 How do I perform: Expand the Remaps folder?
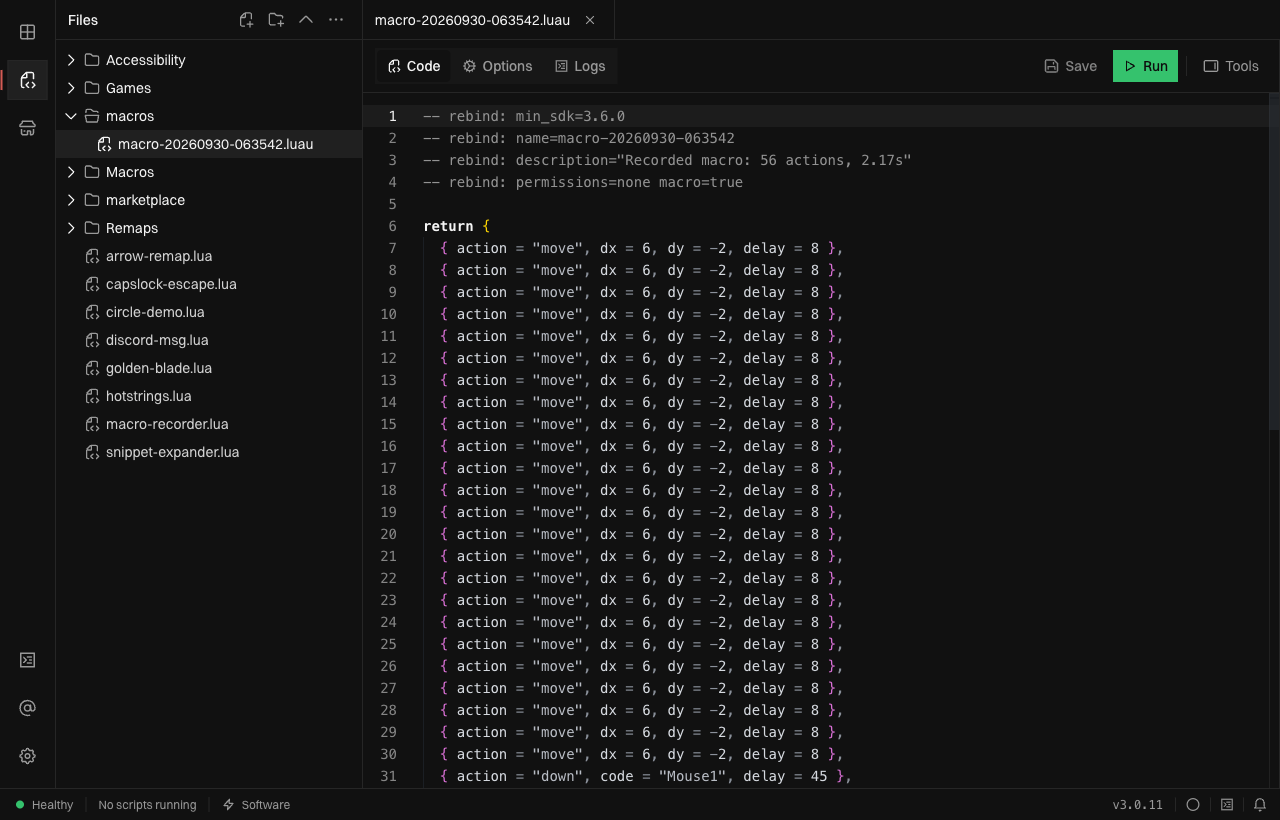click(209, 228)
